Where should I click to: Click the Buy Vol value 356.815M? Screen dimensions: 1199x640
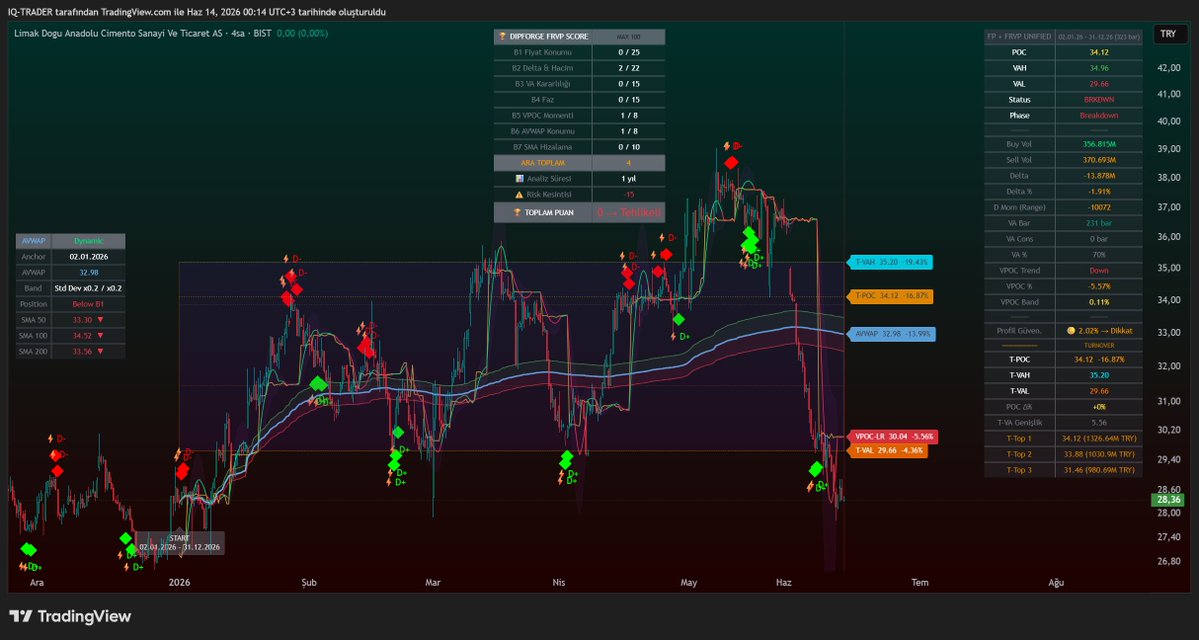click(x=1098, y=144)
